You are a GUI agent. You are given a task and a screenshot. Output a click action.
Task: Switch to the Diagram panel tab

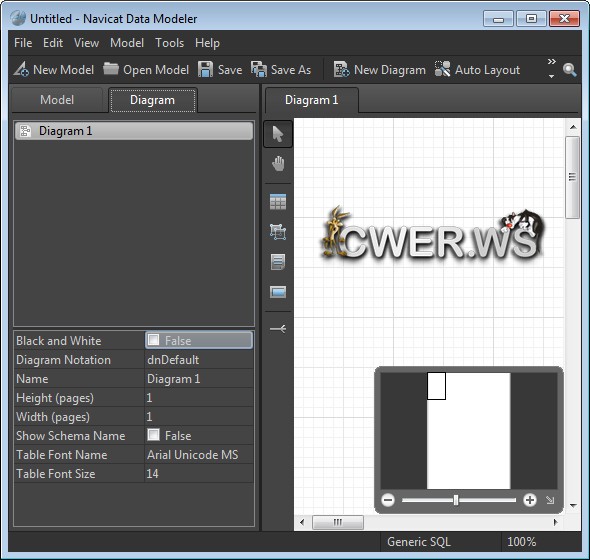click(152, 100)
